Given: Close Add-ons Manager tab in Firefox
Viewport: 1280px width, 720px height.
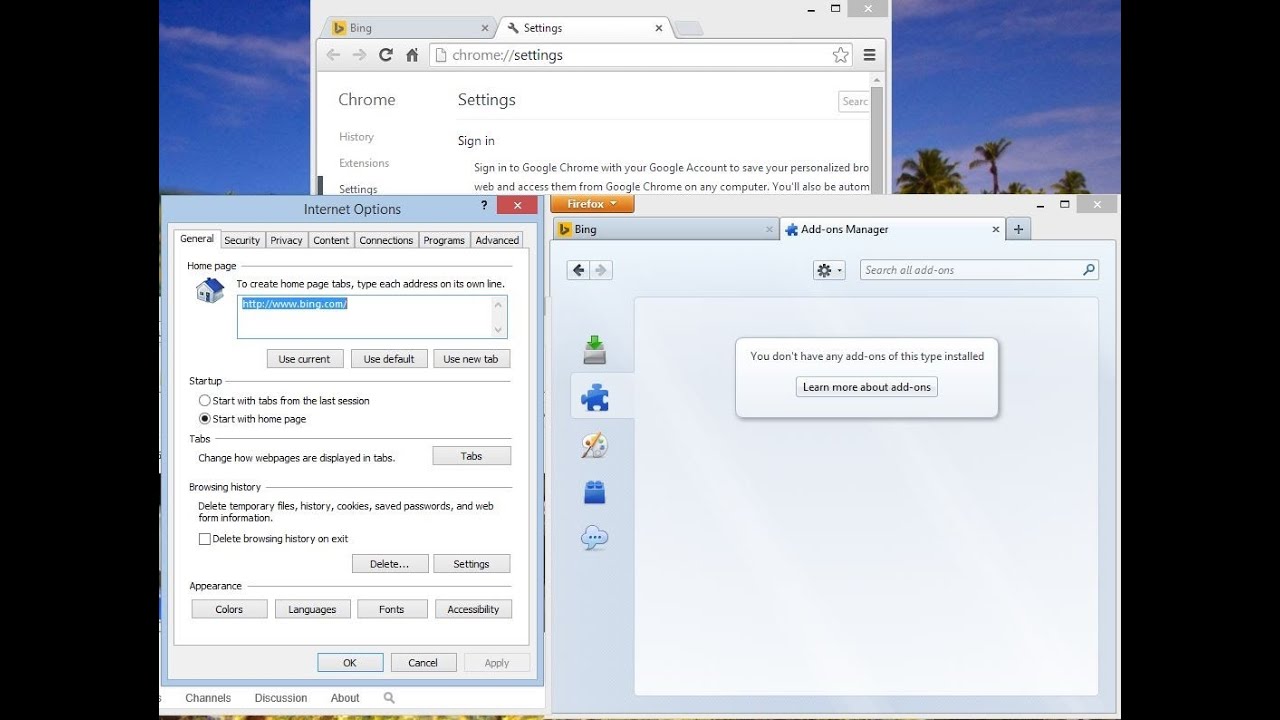Looking at the screenshot, I should [996, 229].
